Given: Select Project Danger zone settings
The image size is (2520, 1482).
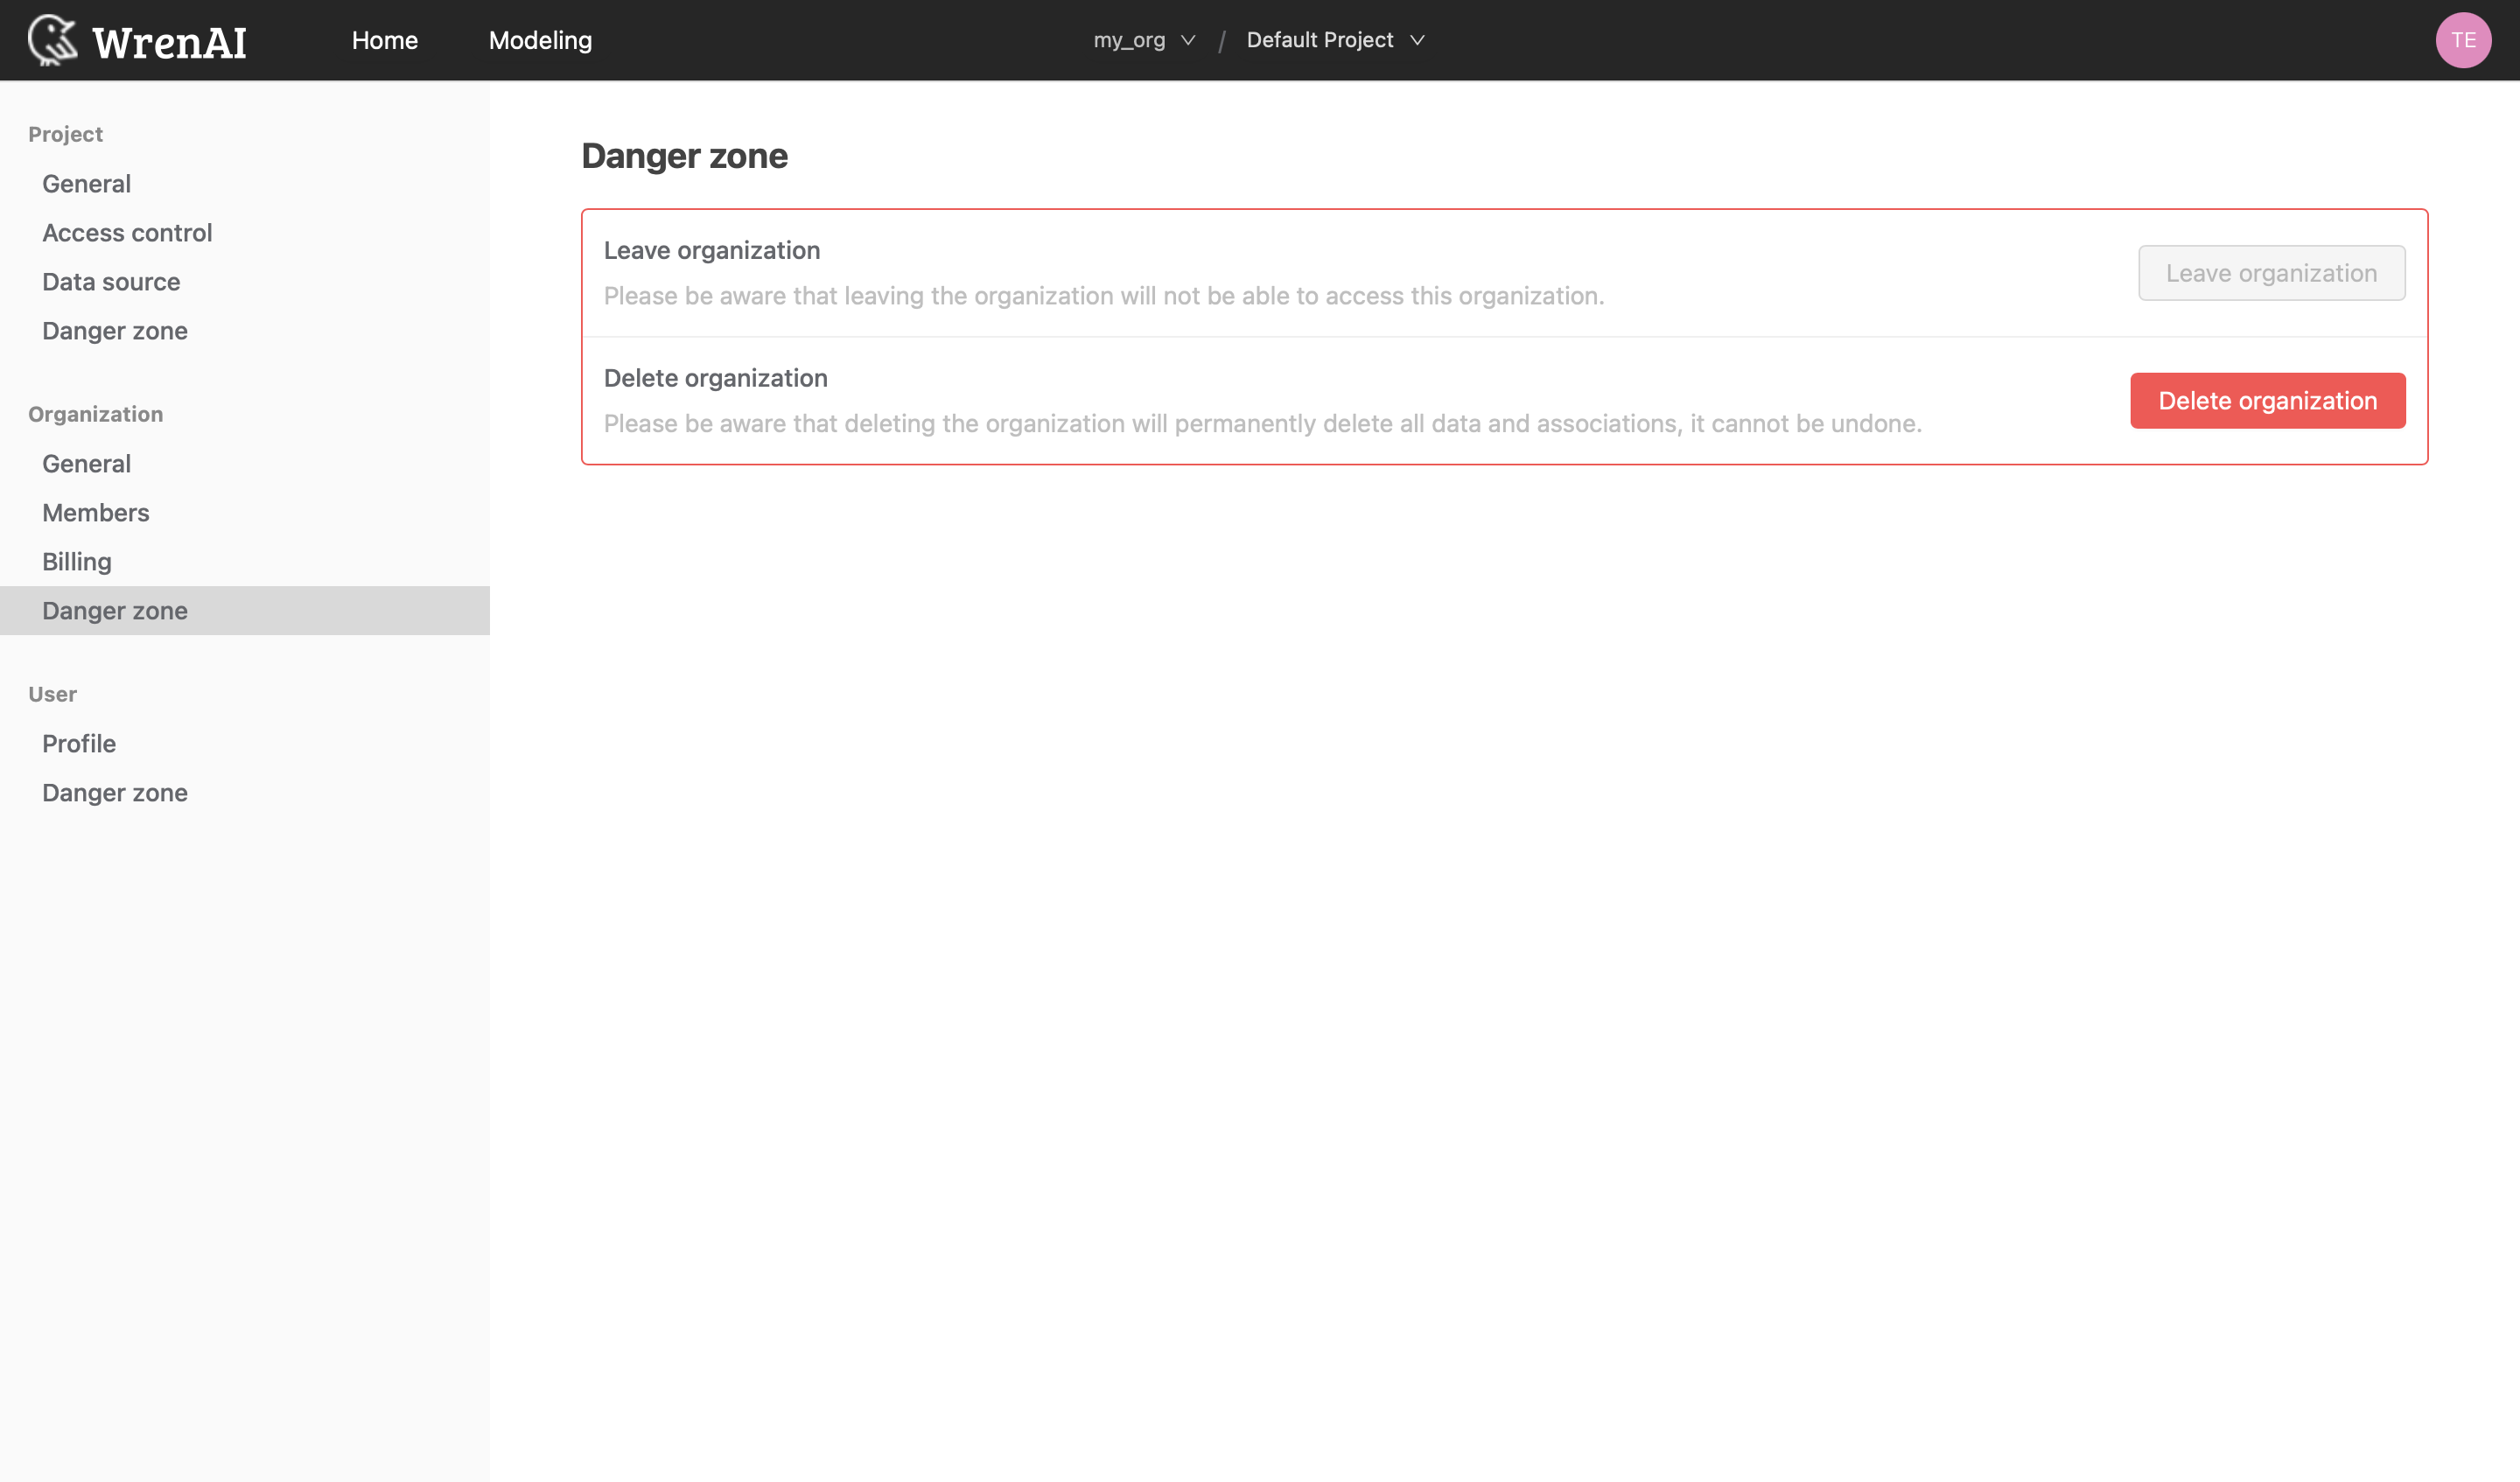Looking at the screenshot, I should pos(115,330).
